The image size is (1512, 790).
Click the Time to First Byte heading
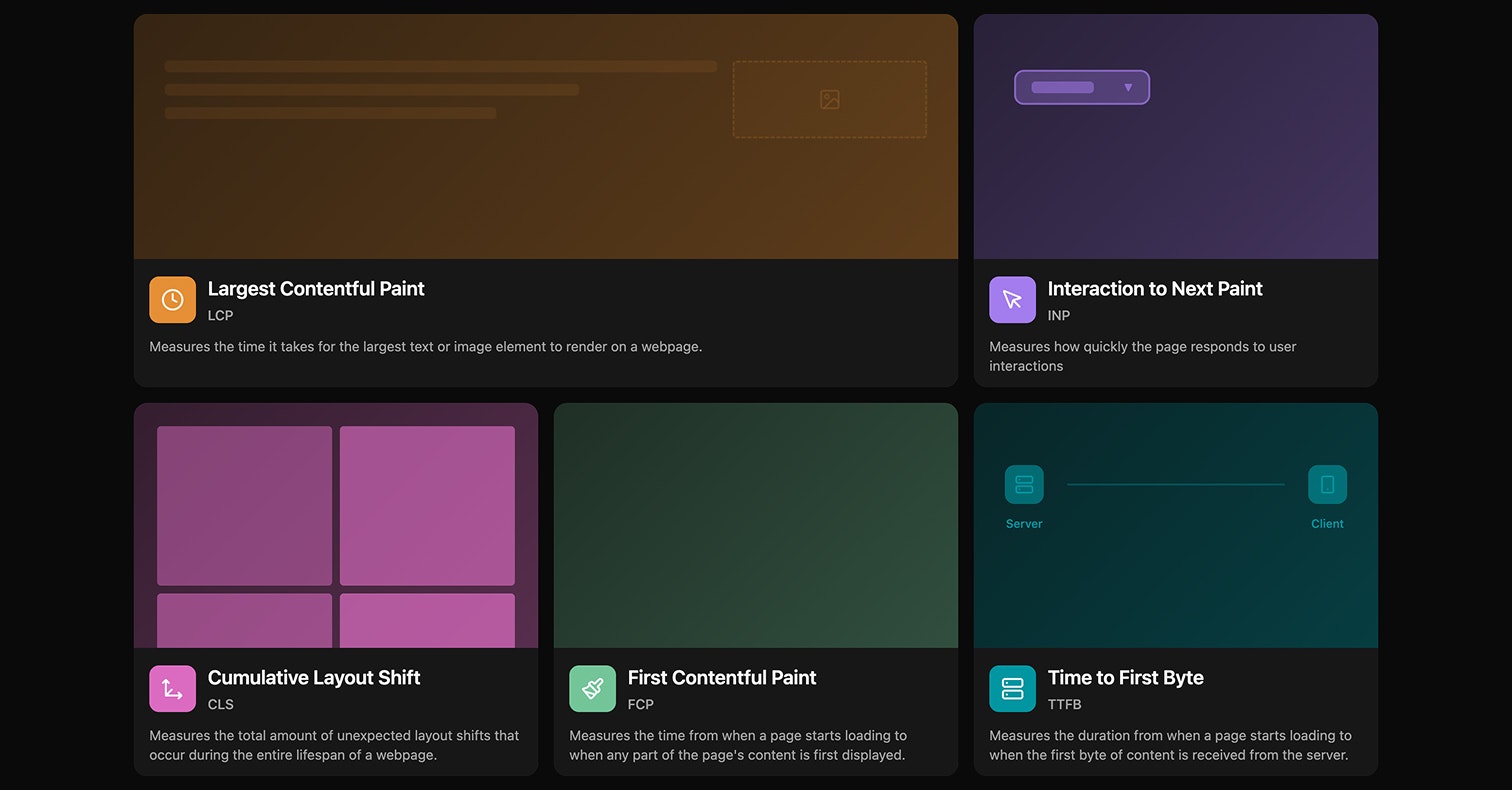tap(1125, 677)
